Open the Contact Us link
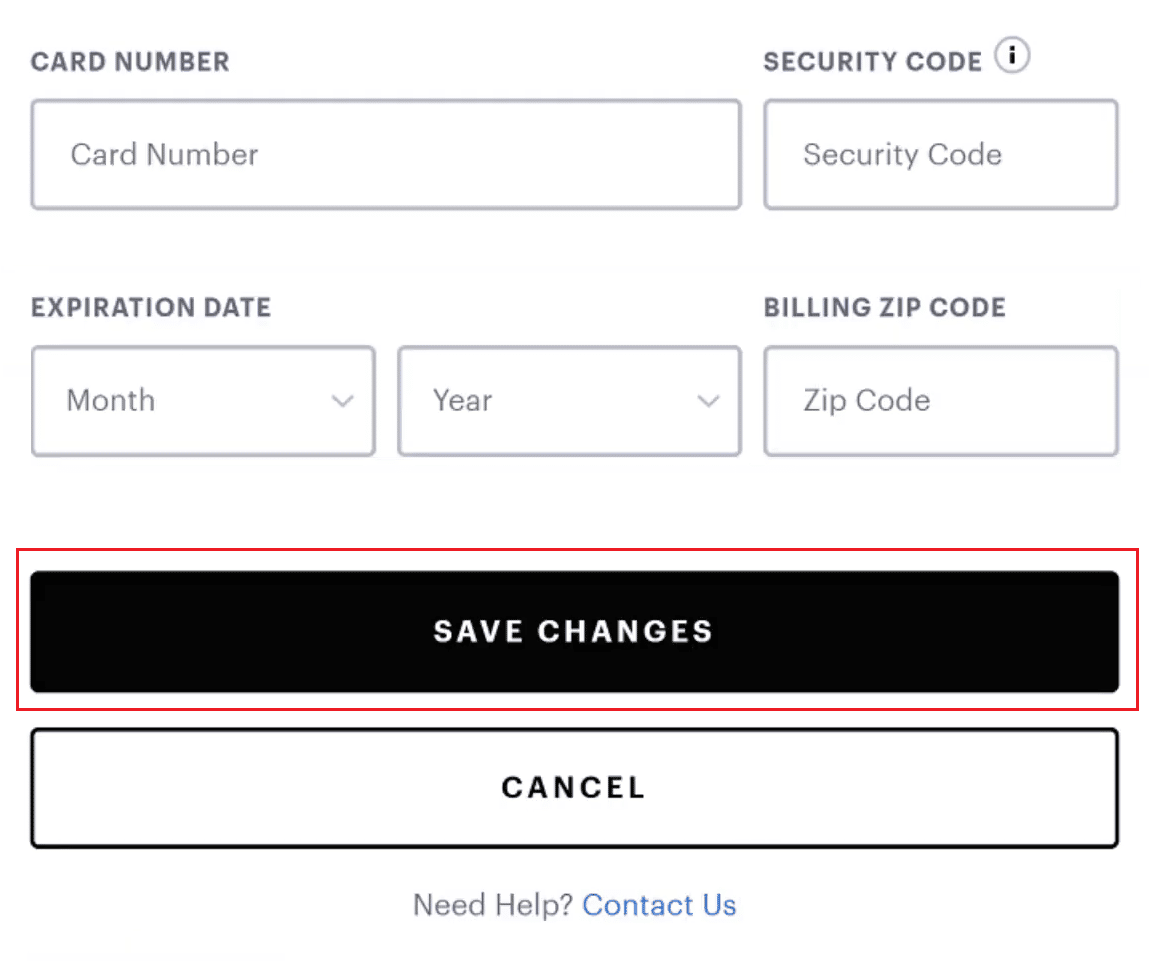 point(658,905)
